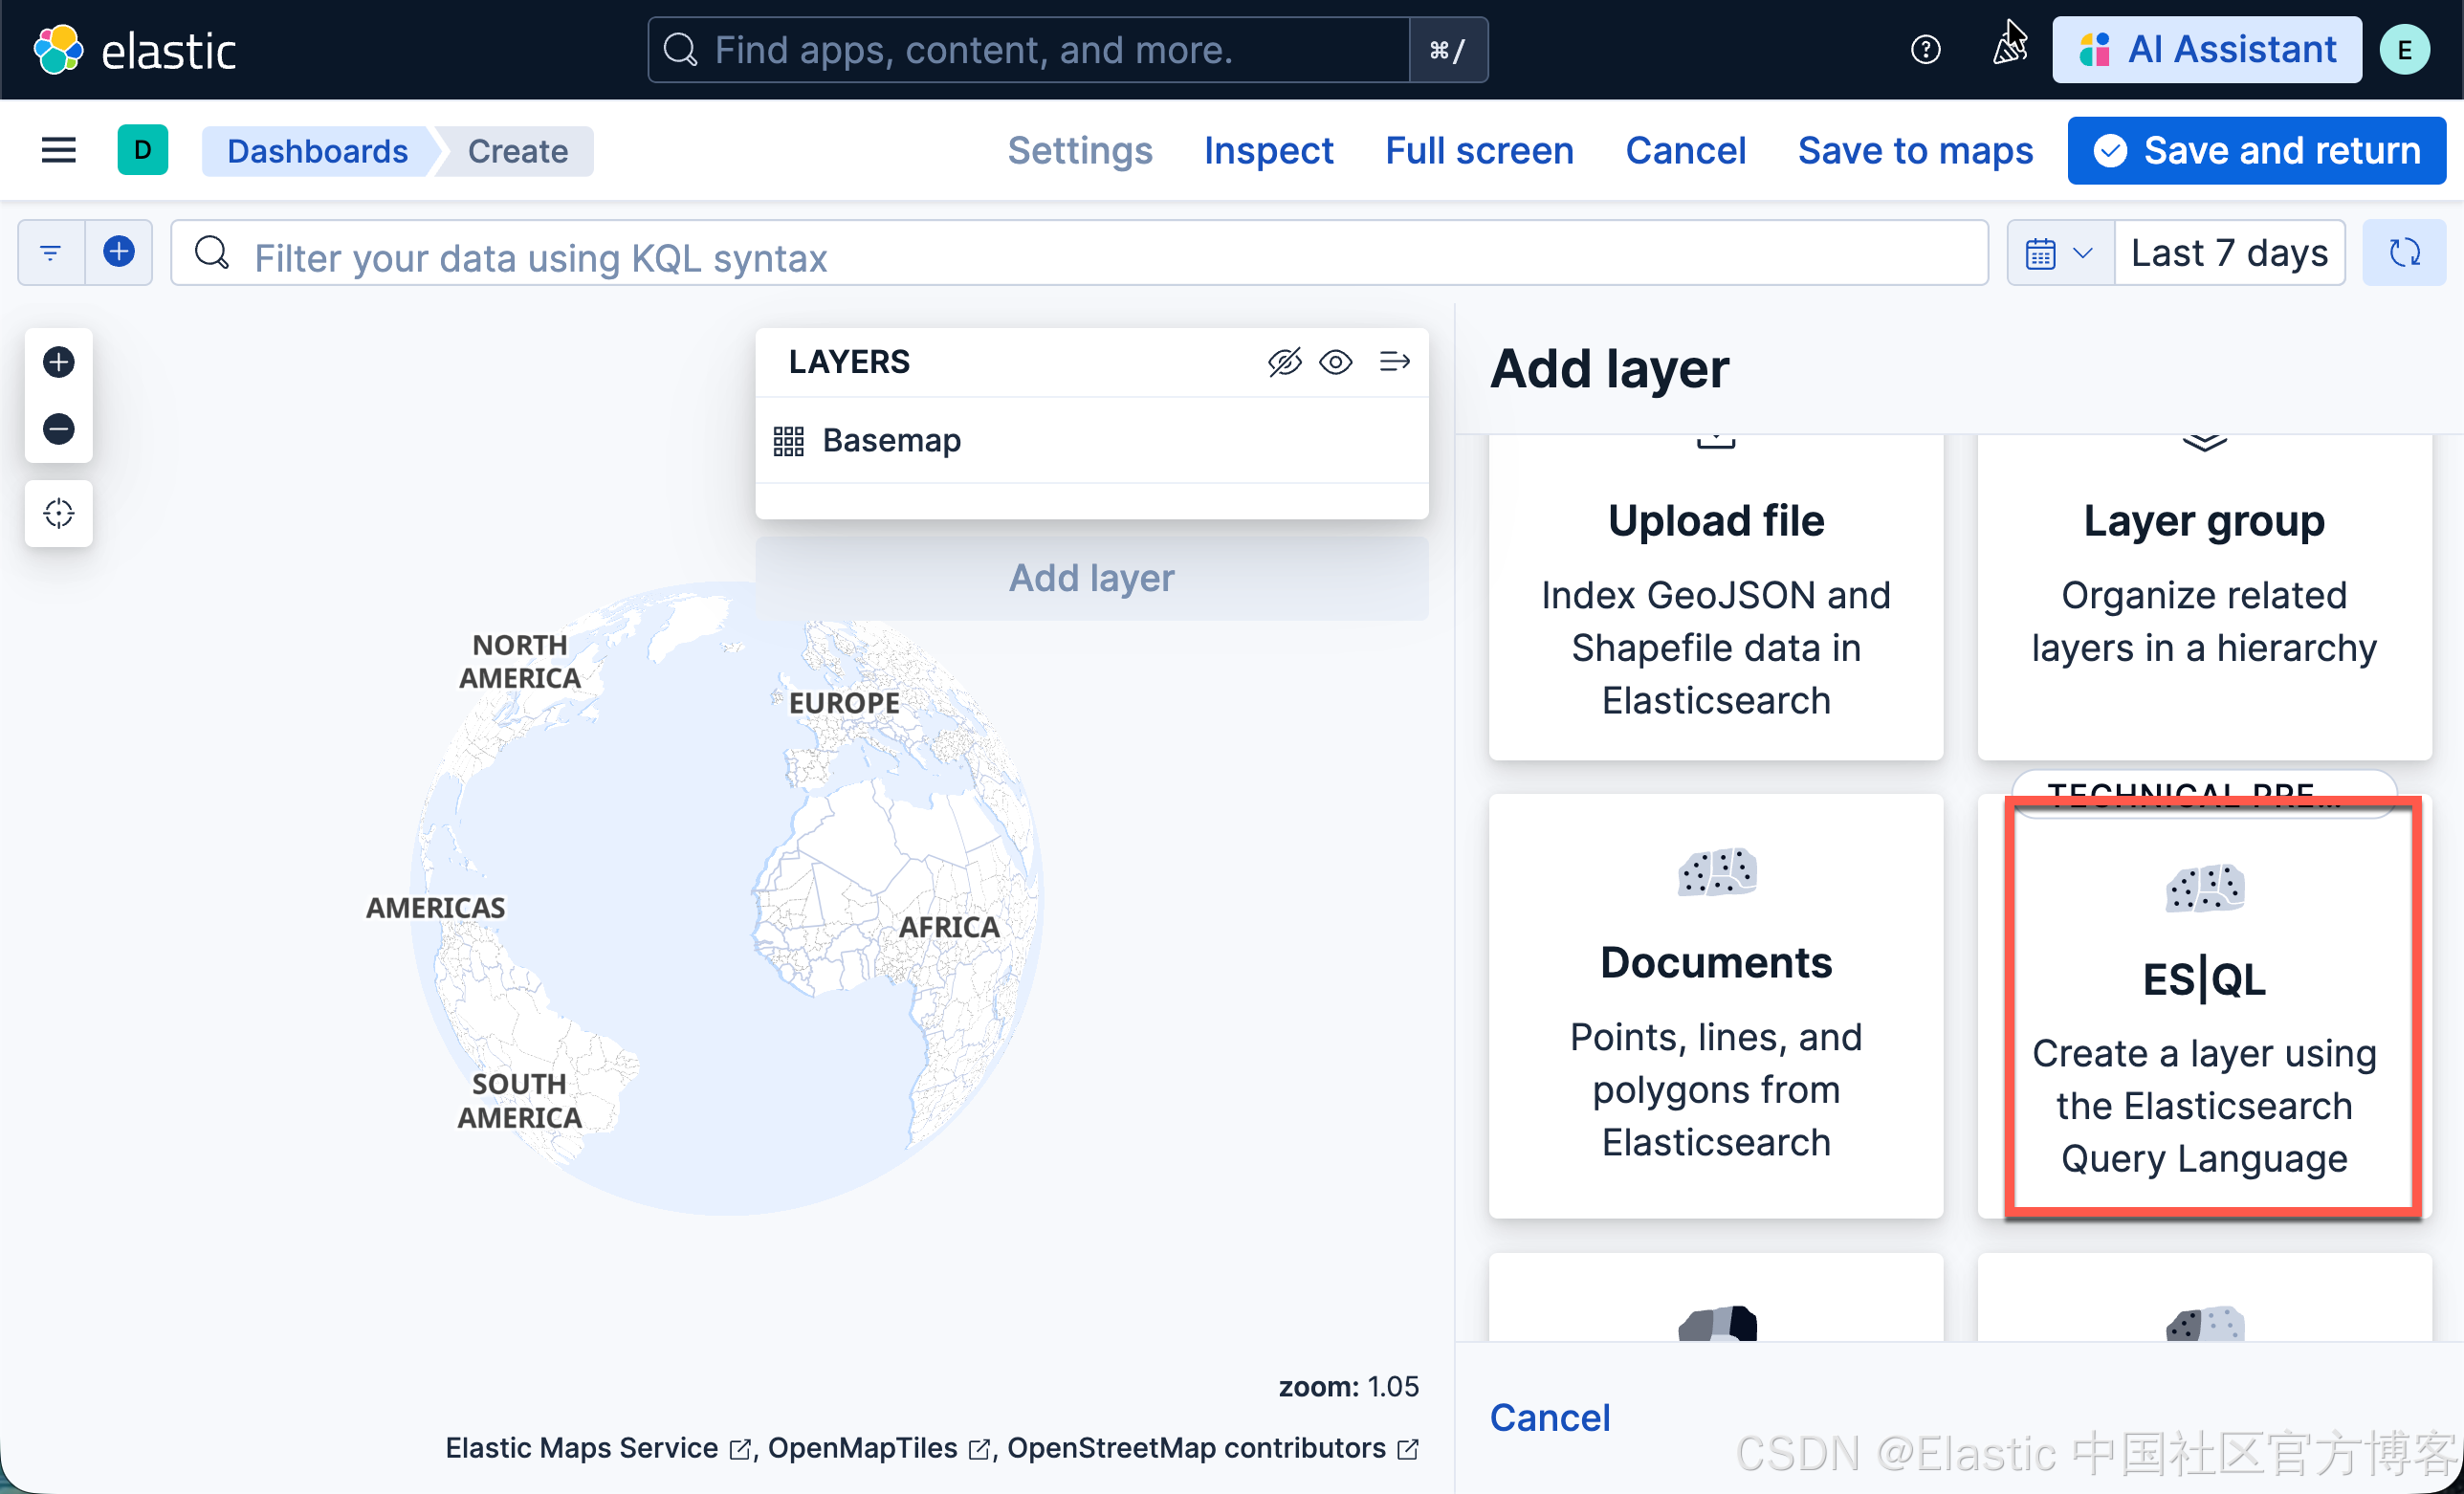Open the date quick menu calendar dropdown
2464x1494 pixels.
(2058, 253)
